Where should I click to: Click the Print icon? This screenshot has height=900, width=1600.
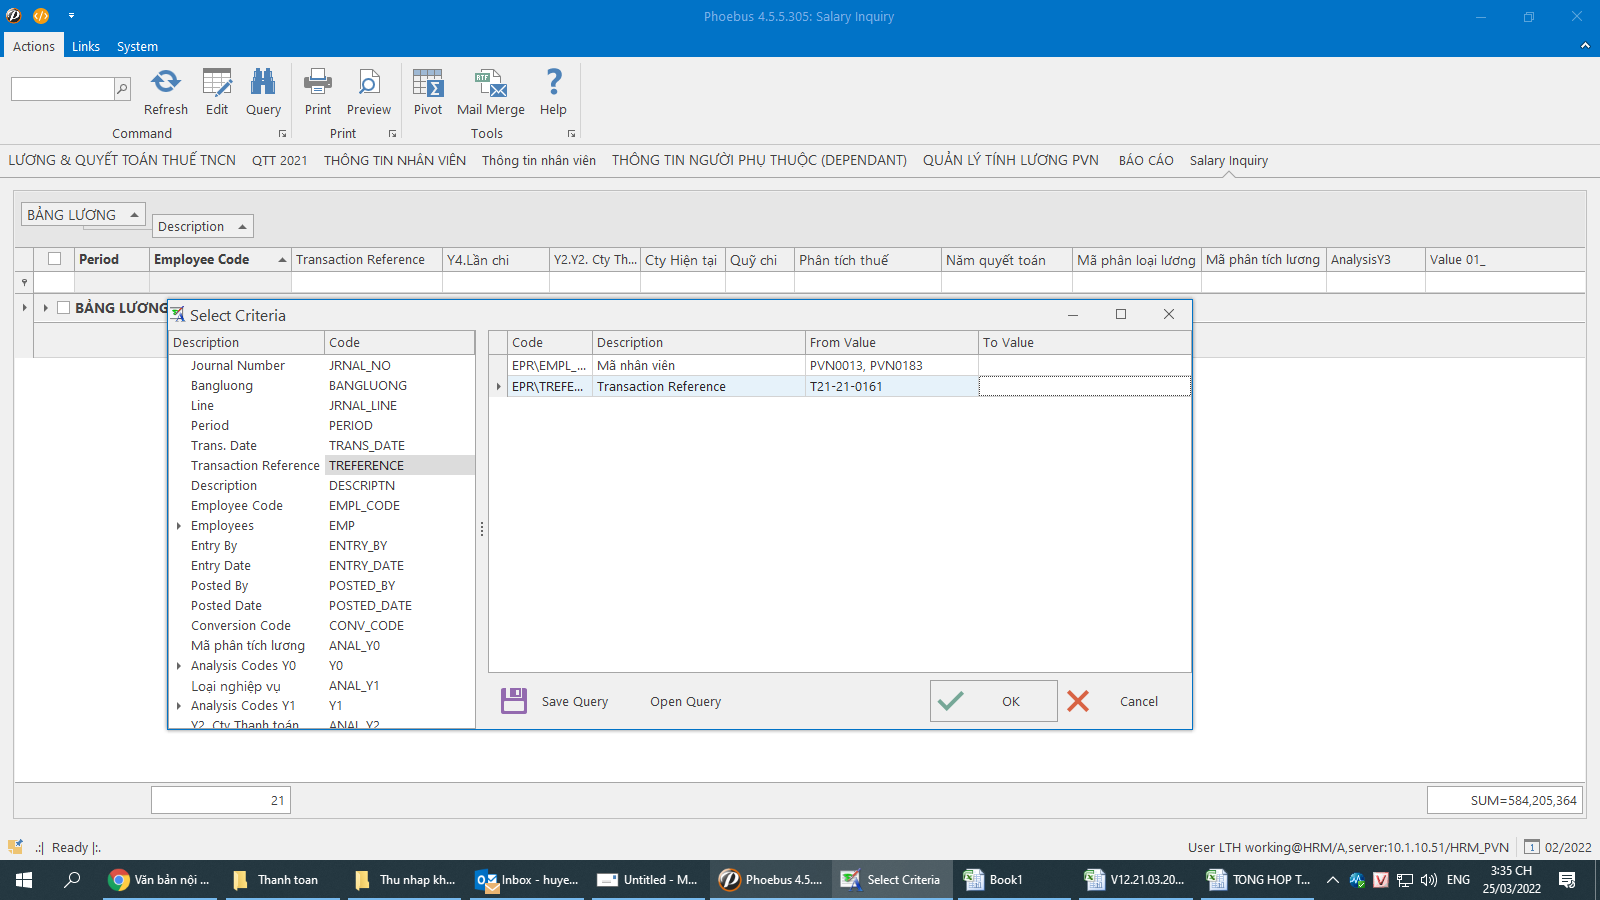coord(318,83)
